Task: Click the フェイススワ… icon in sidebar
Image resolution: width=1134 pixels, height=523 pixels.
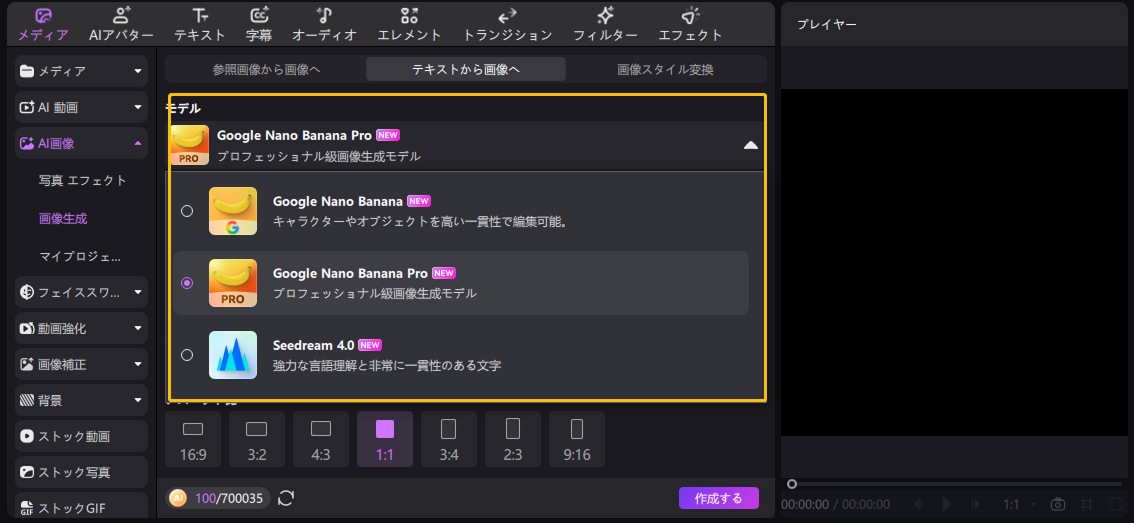Action: click(27, 292)
